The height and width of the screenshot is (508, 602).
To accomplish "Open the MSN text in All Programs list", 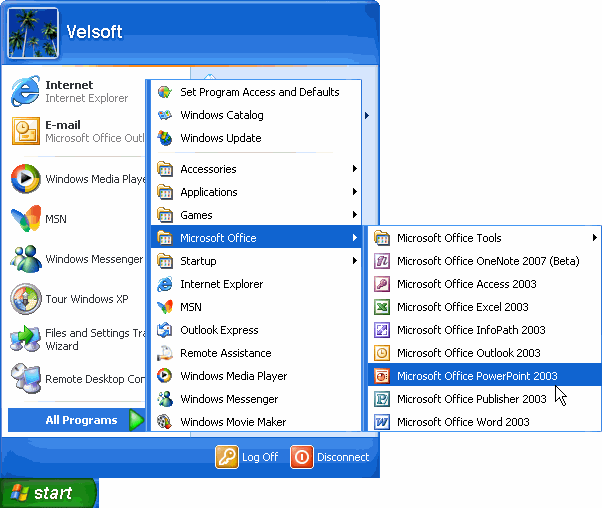I will [191, 307].
